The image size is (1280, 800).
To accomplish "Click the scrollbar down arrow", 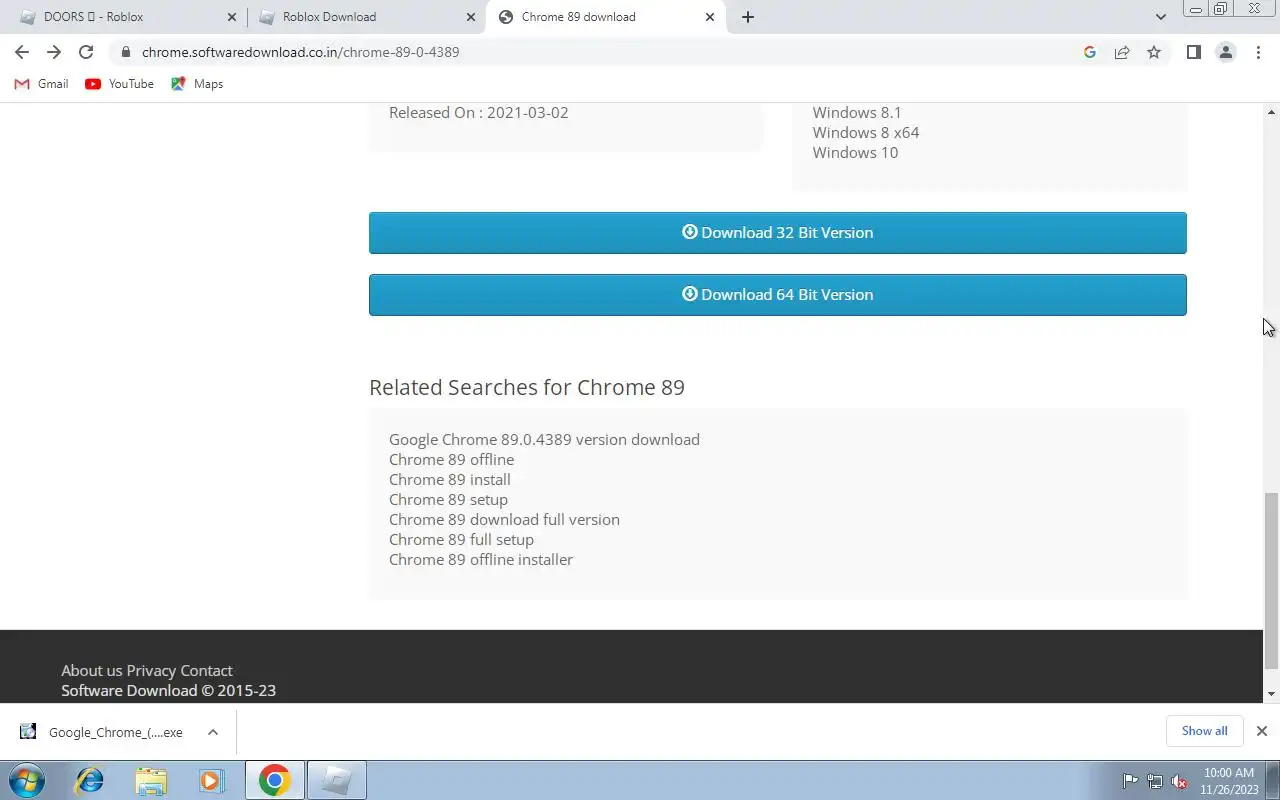I will [x=1272, y=694].
